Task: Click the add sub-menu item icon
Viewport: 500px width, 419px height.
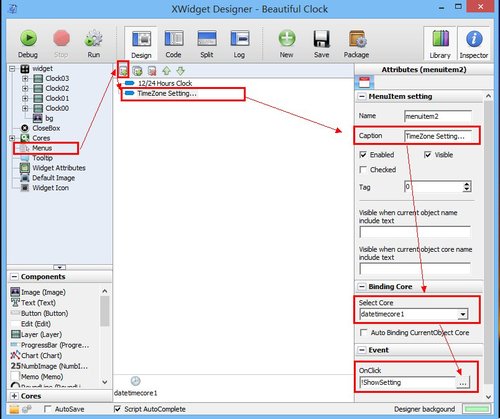Action: (137, 71)
